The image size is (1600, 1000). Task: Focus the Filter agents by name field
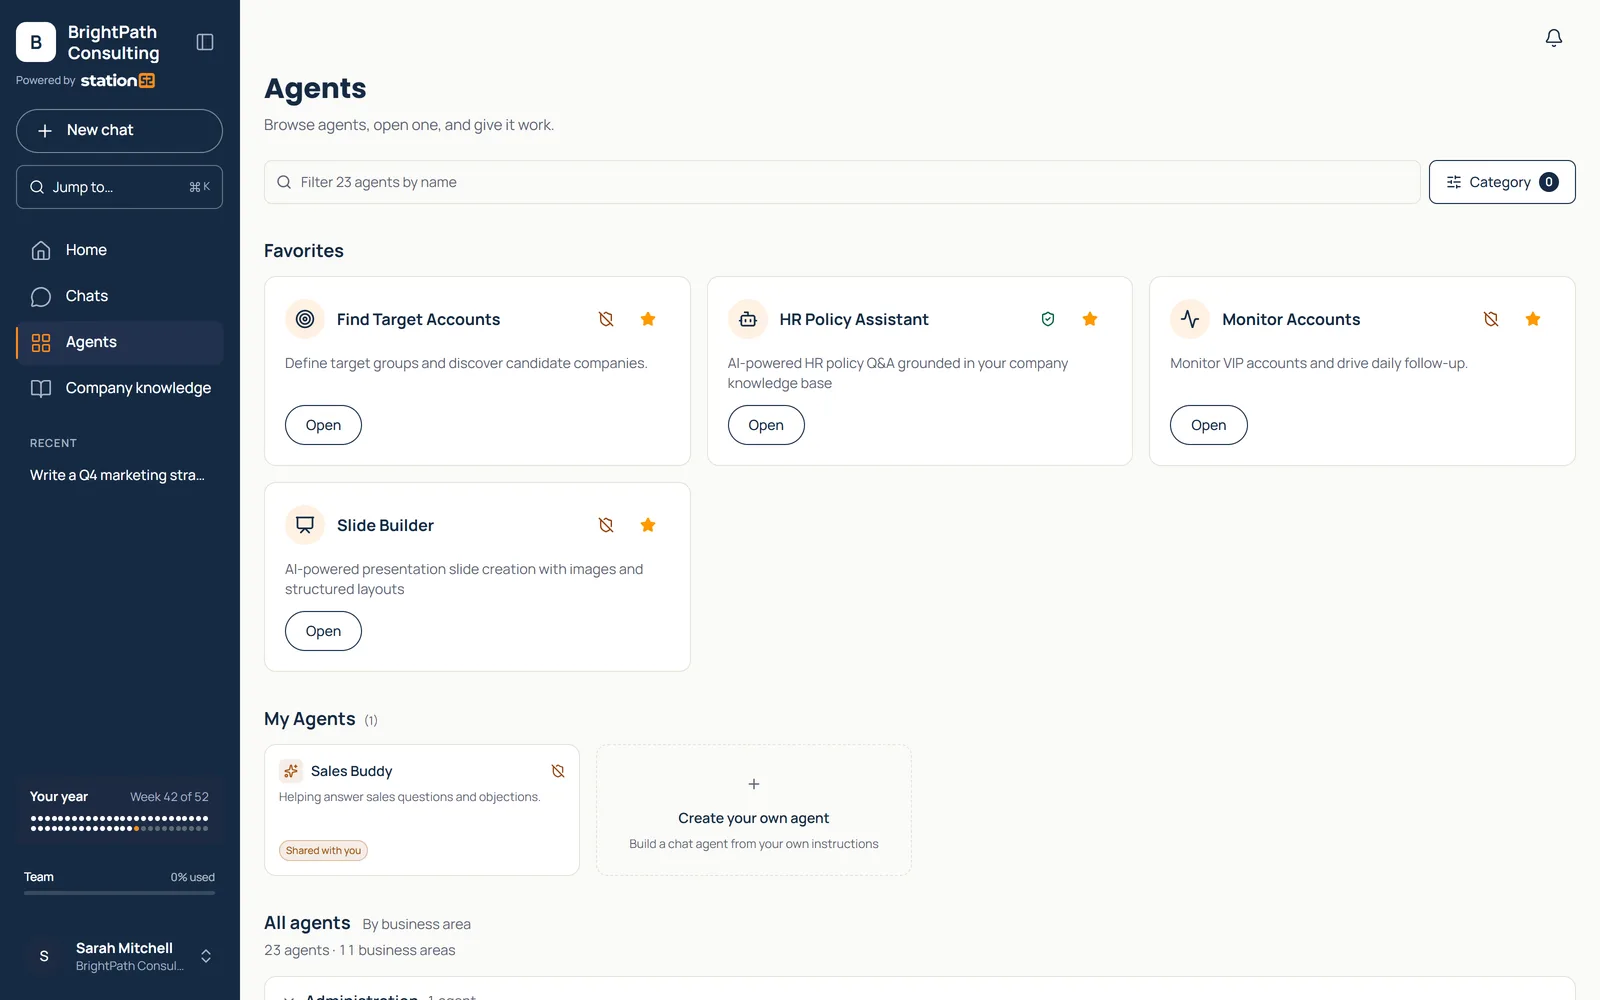point(842,182)
